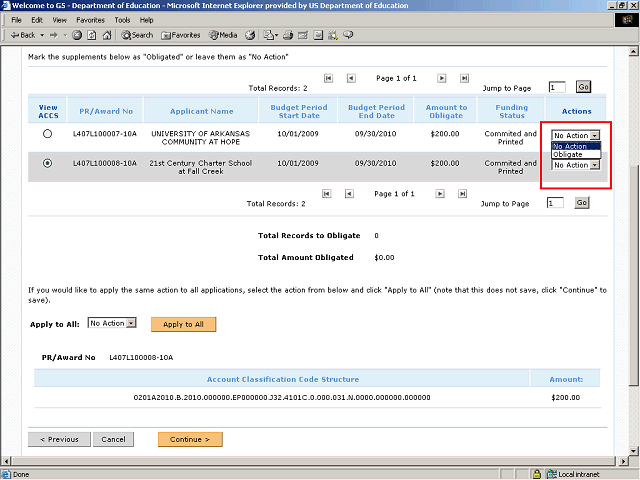
Task: Open the Back history dropdown arrow
Action: coord(42,35)
